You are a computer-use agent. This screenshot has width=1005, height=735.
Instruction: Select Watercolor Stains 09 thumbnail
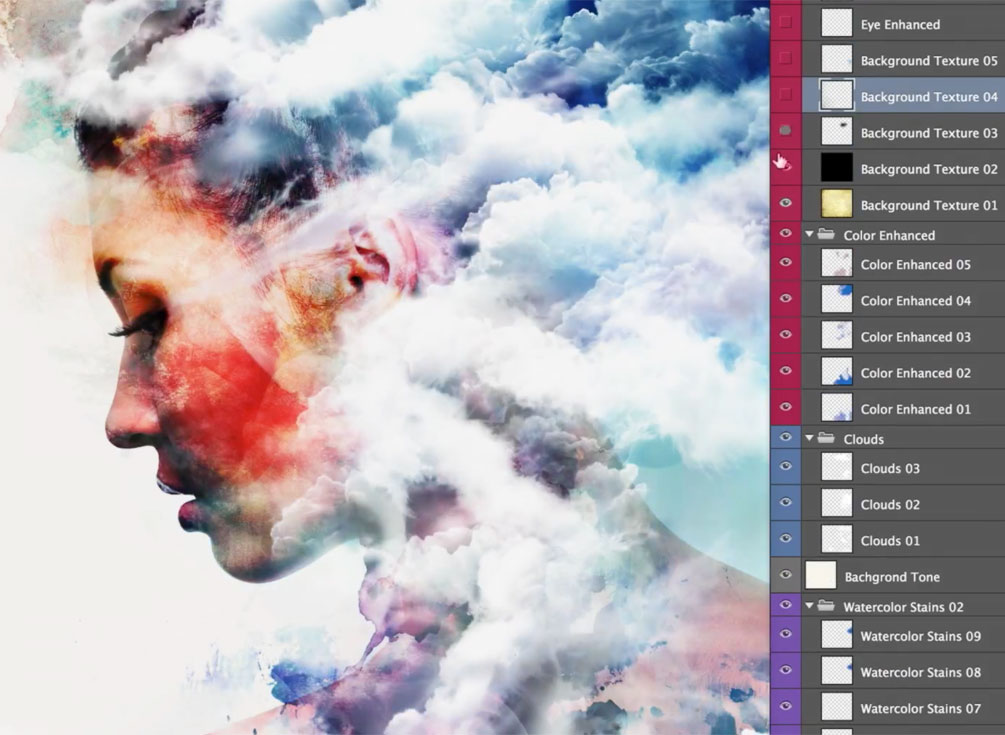pos(837,635)
